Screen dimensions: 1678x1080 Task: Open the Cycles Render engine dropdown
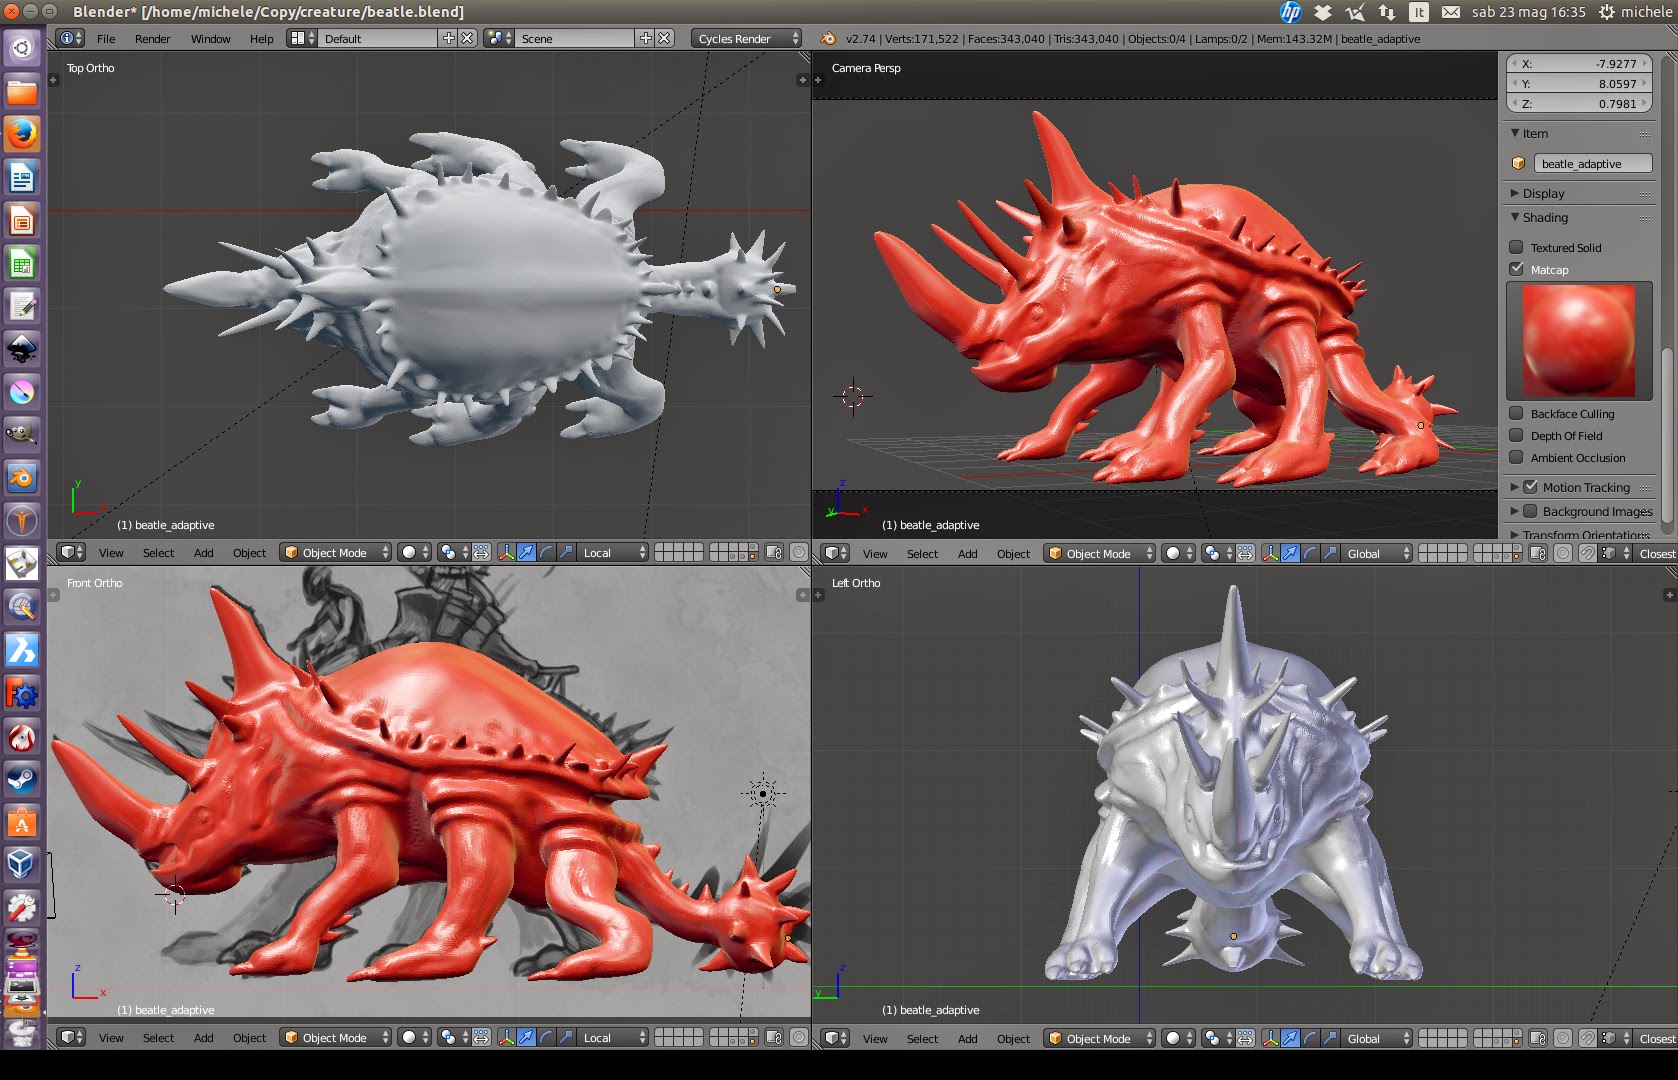coord(746,38)
